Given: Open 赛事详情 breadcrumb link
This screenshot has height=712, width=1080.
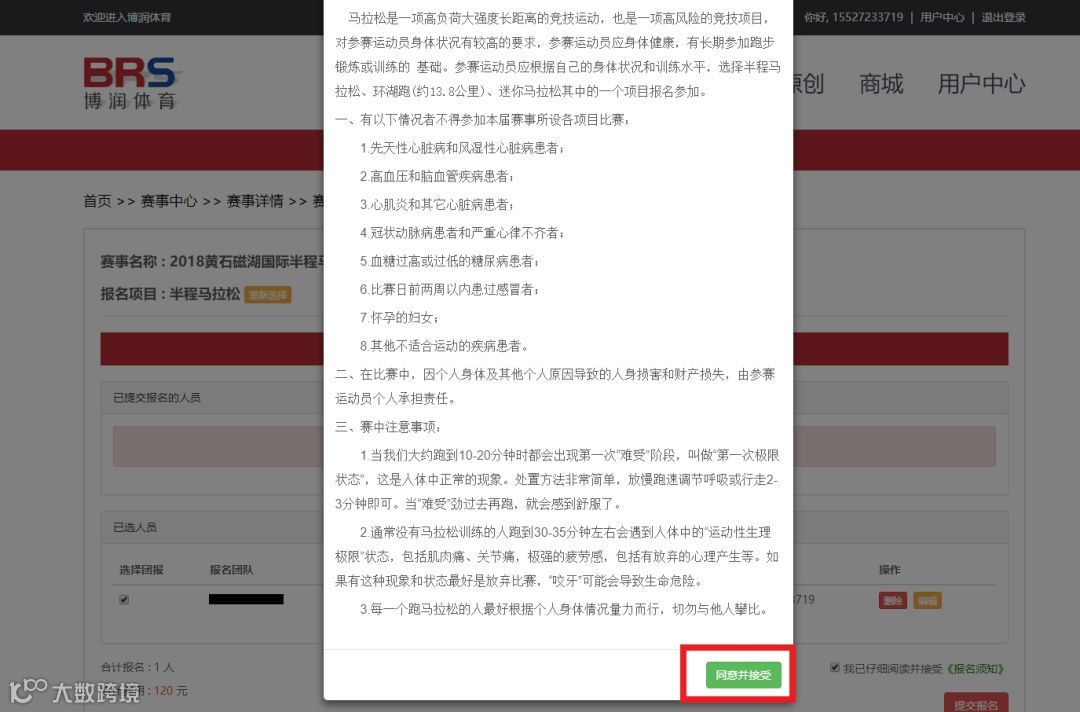Looking at the screenshot, I should tap(255, 201).
